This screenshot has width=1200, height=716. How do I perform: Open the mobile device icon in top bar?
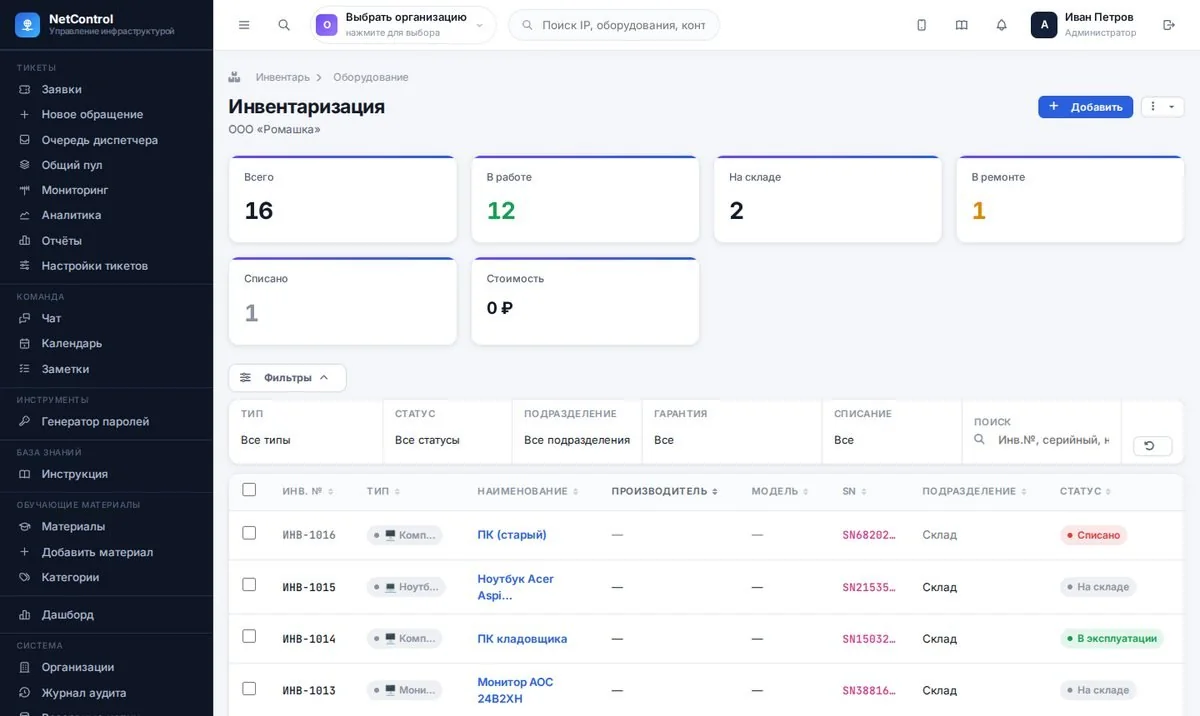[x=922, y=25]
